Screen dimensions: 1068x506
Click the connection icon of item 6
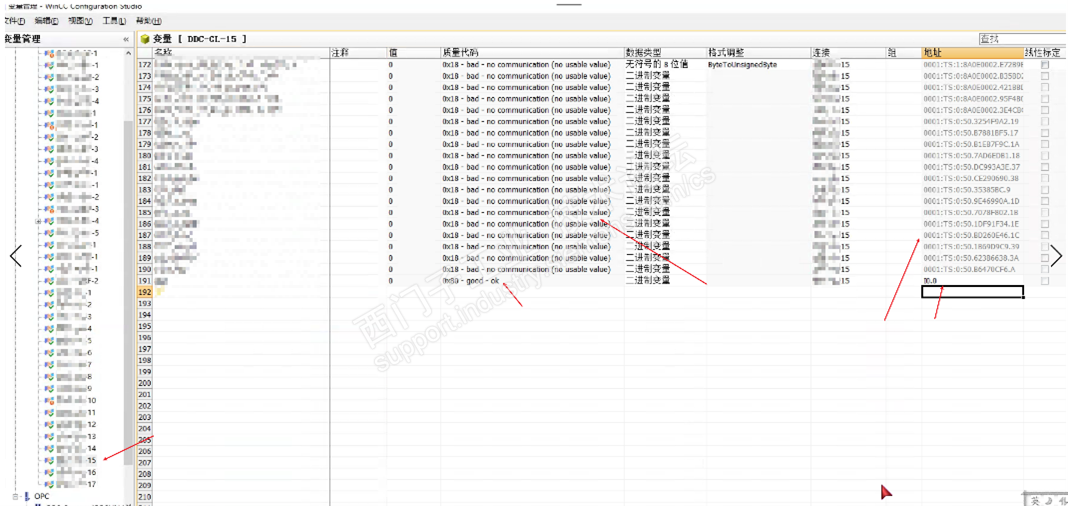49,353
